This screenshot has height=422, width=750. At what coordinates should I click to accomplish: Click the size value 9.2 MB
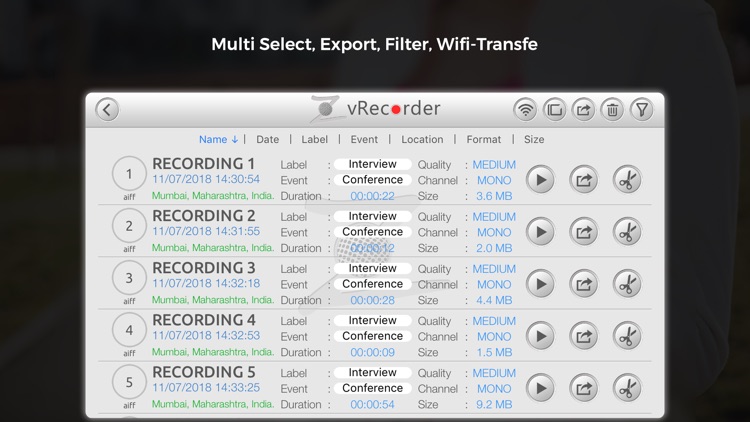pos(494,405)
